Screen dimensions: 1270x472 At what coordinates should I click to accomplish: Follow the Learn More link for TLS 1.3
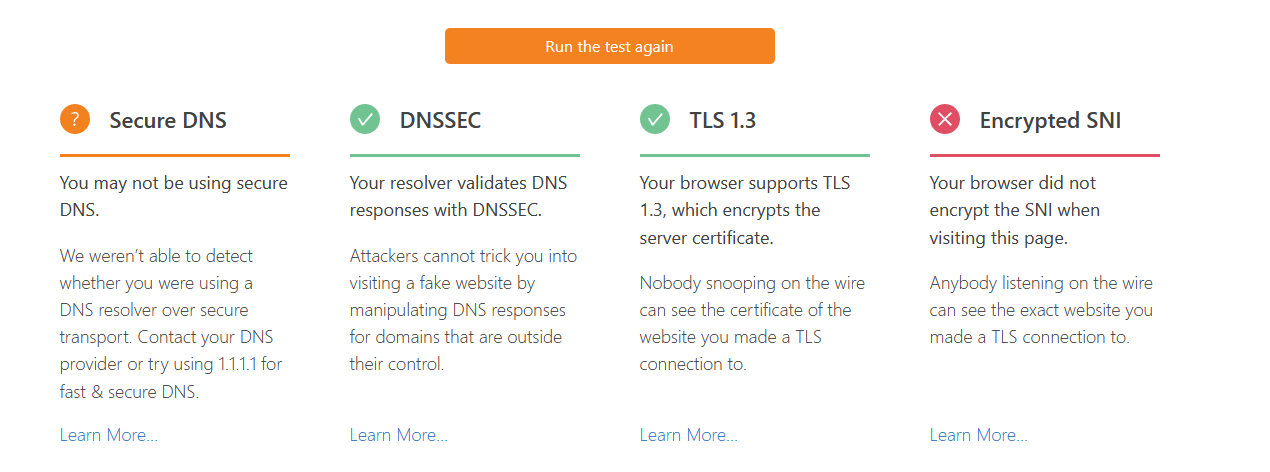[x=689, y=435]
